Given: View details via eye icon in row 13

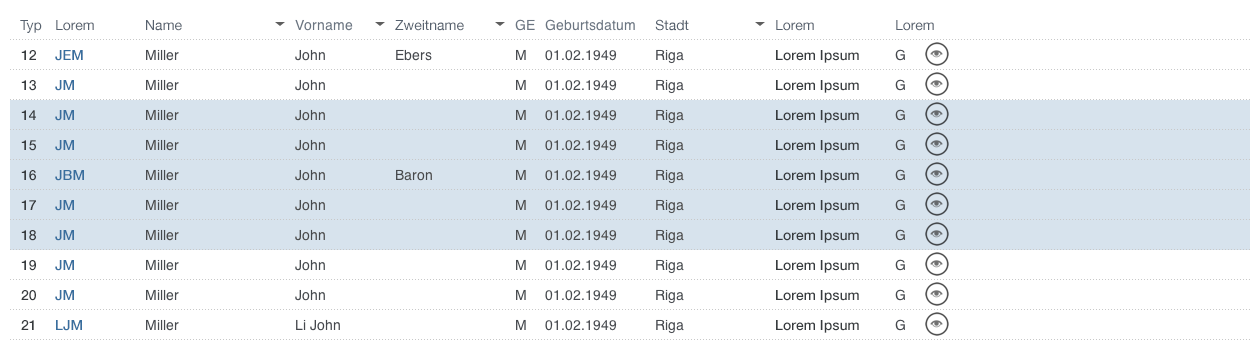Looking at the screenshot, I should [936, 85].
